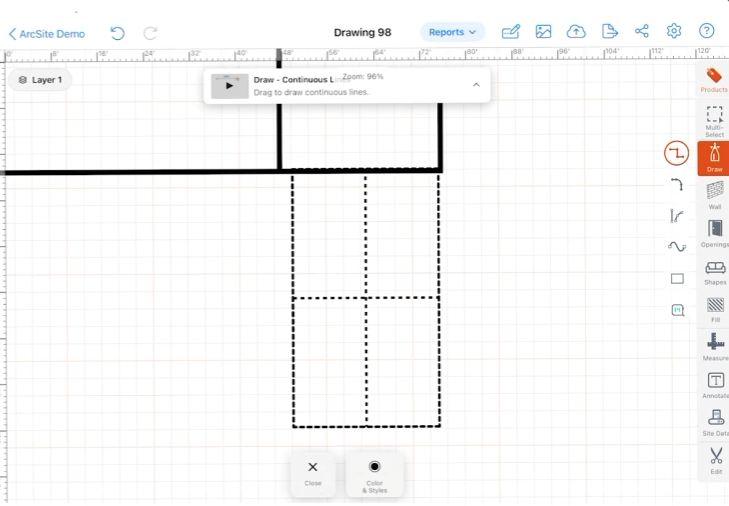
Task: Undo the last action
Action: pos(117,33)
